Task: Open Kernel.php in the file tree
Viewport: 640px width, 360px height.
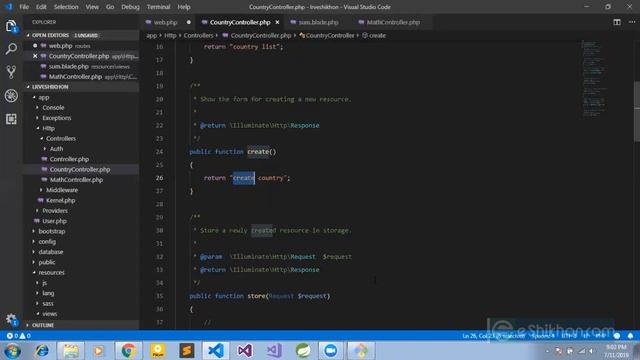Action: click(60, 200)
